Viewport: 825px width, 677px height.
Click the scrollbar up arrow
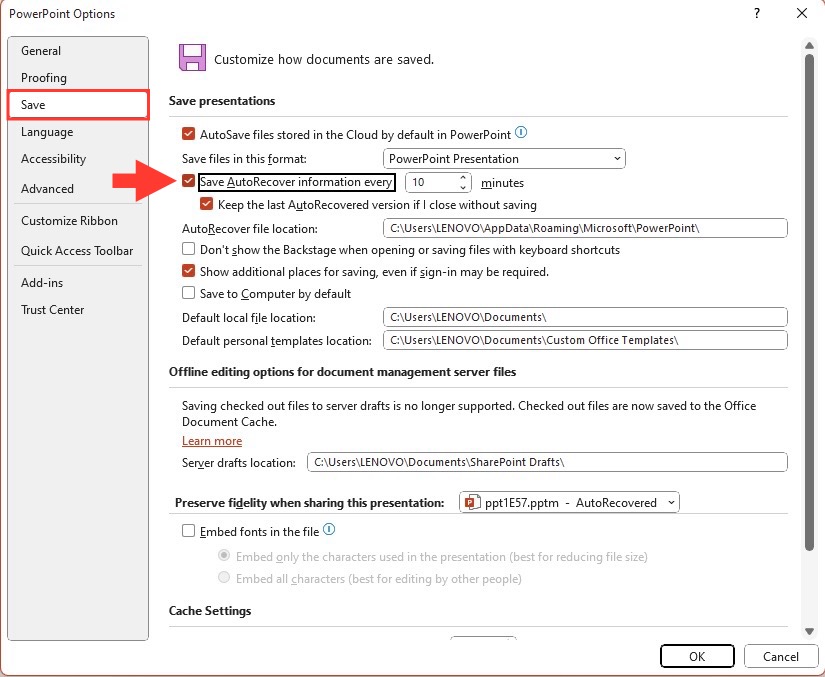tap(809, 46)
